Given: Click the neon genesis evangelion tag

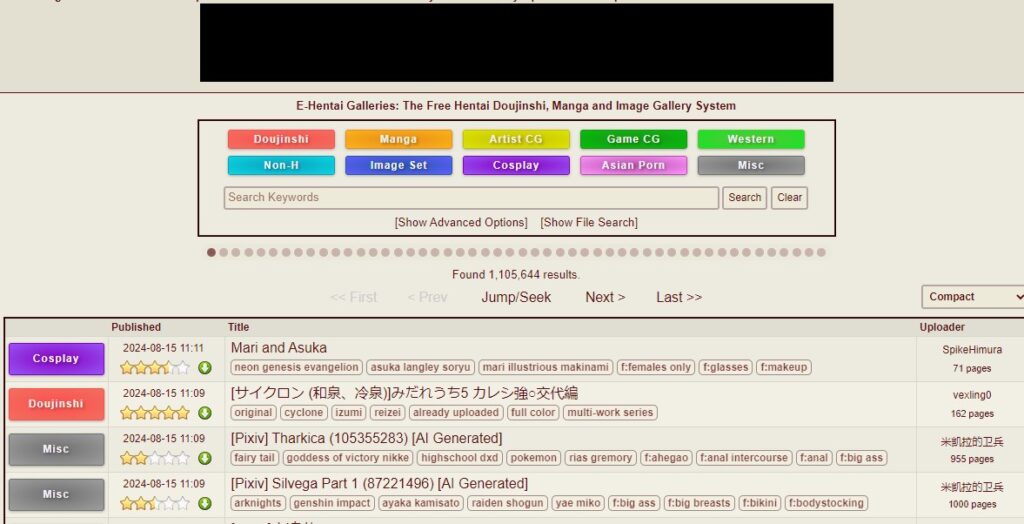Looking at the screenshot, I should [296, 367].
